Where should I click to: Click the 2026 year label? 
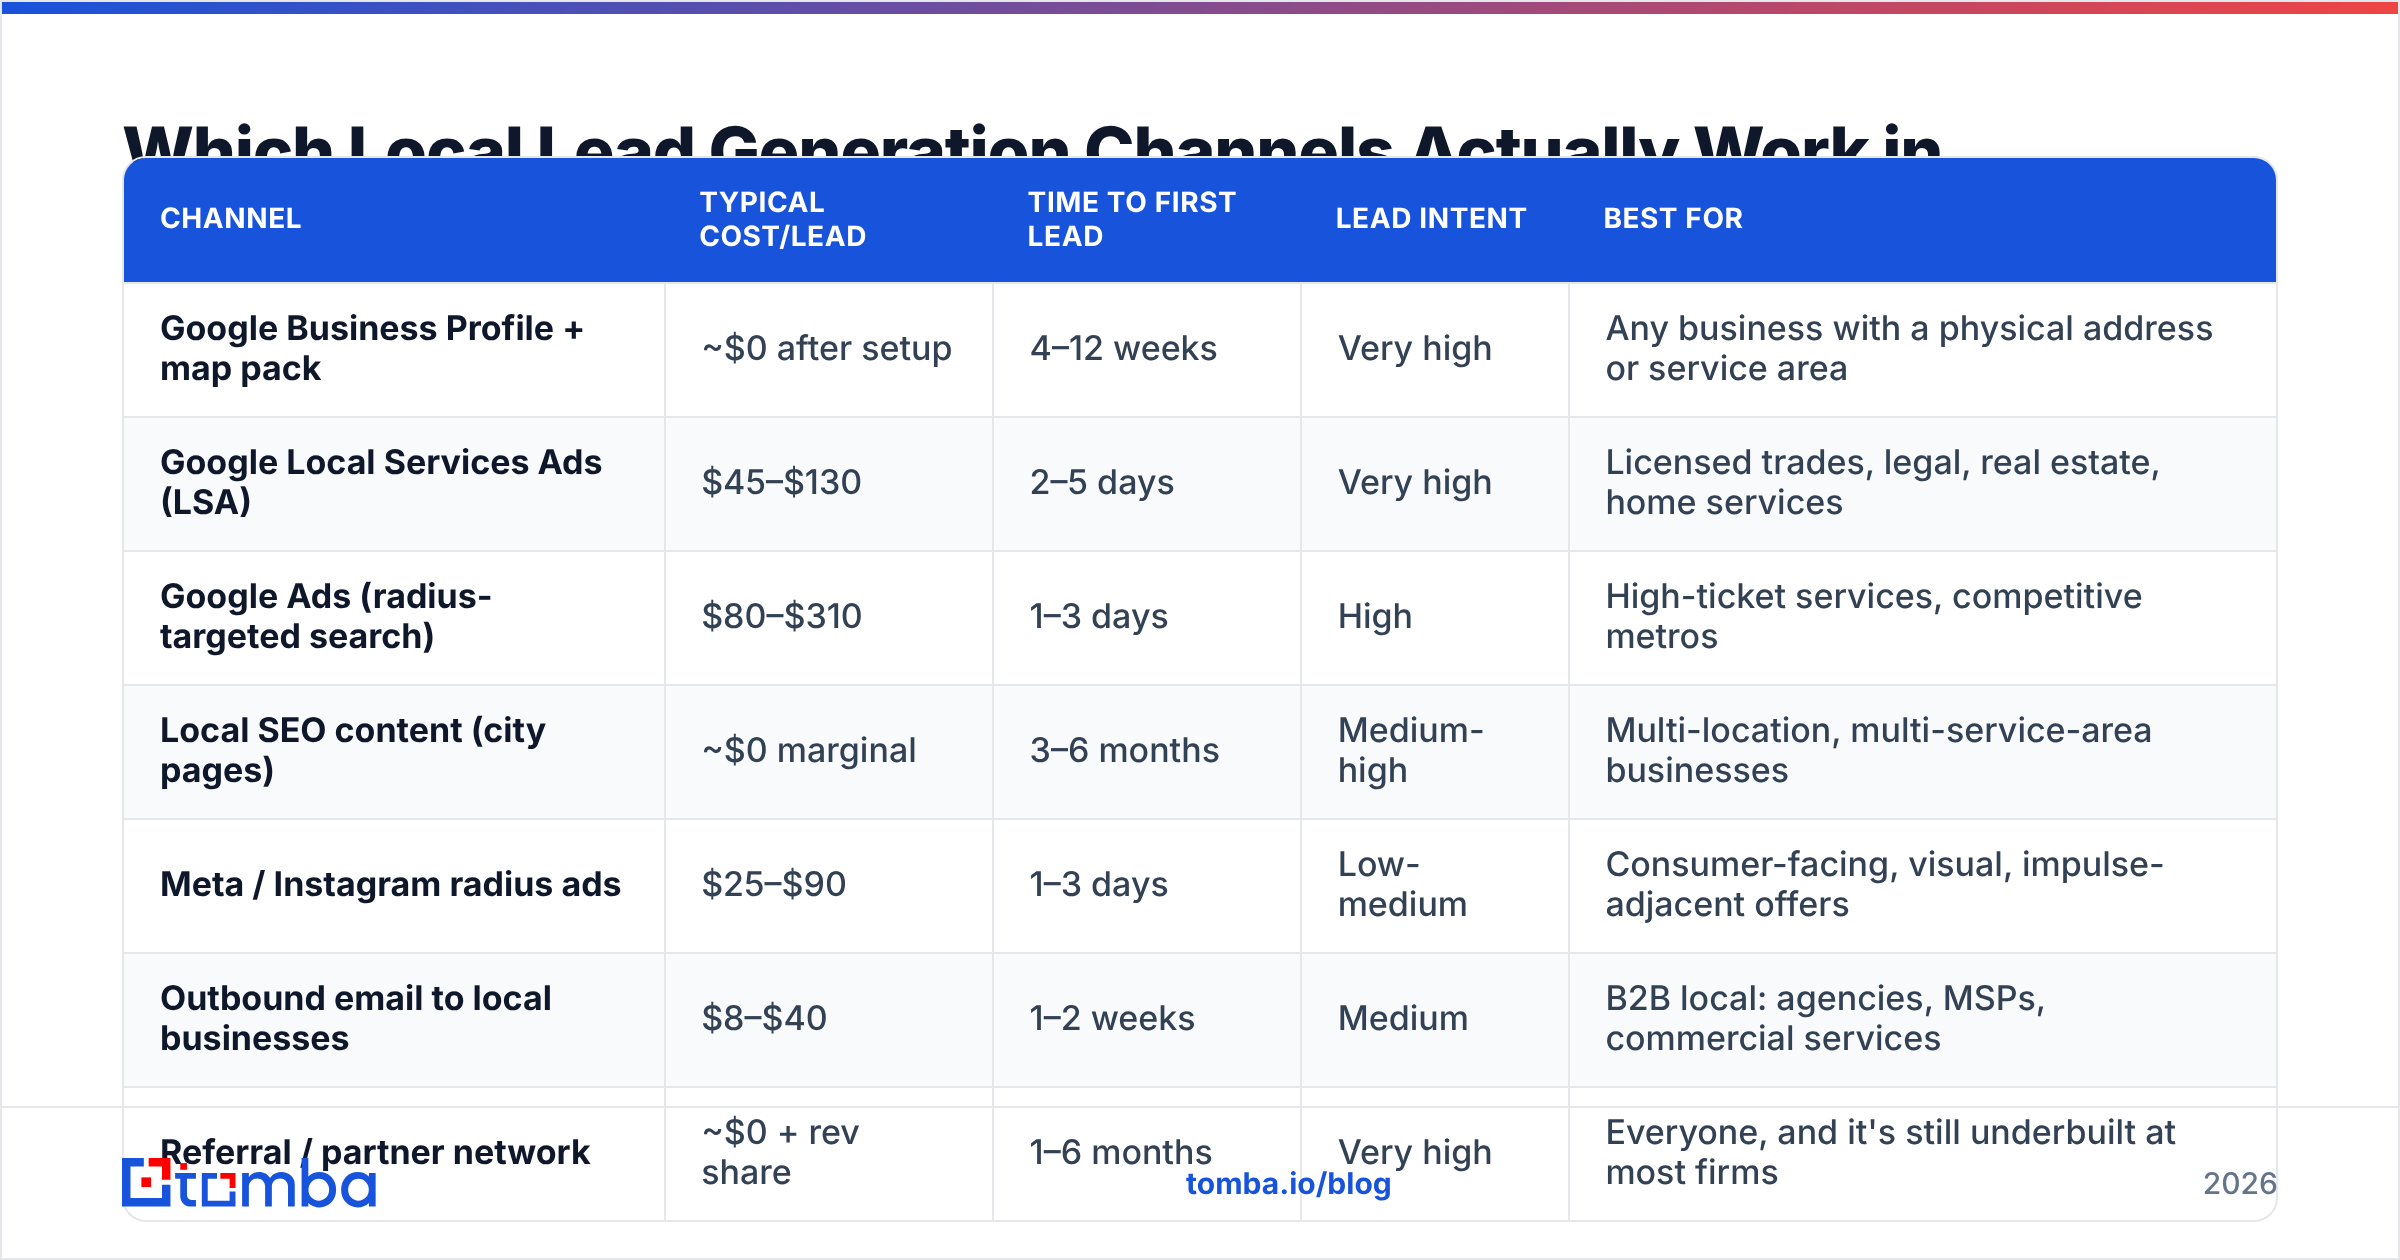point(2239,1184)
